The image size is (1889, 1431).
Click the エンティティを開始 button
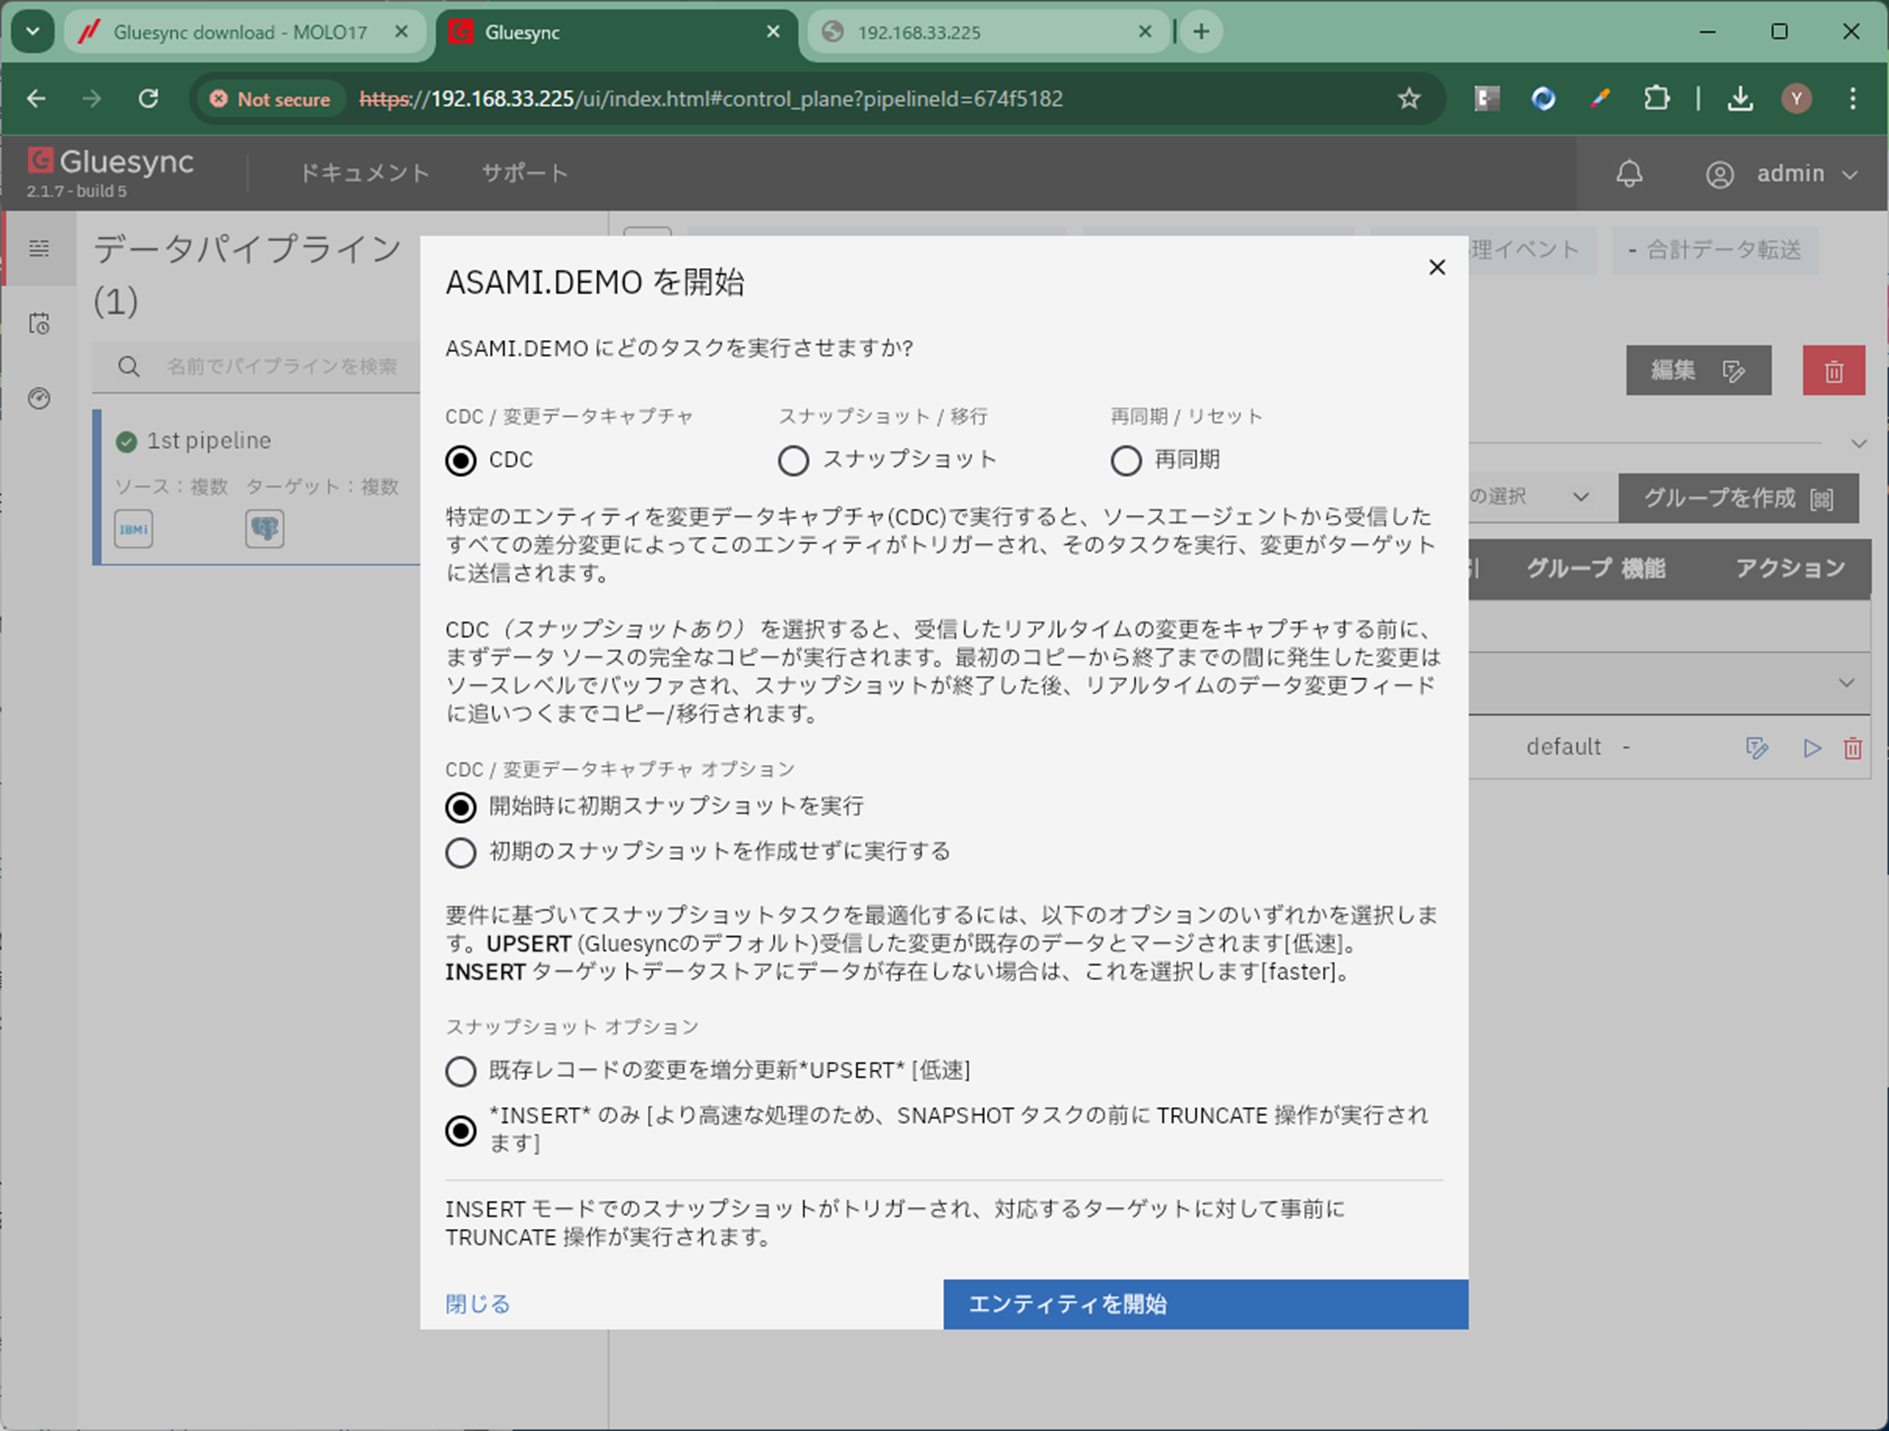tap(1205, 1304)
